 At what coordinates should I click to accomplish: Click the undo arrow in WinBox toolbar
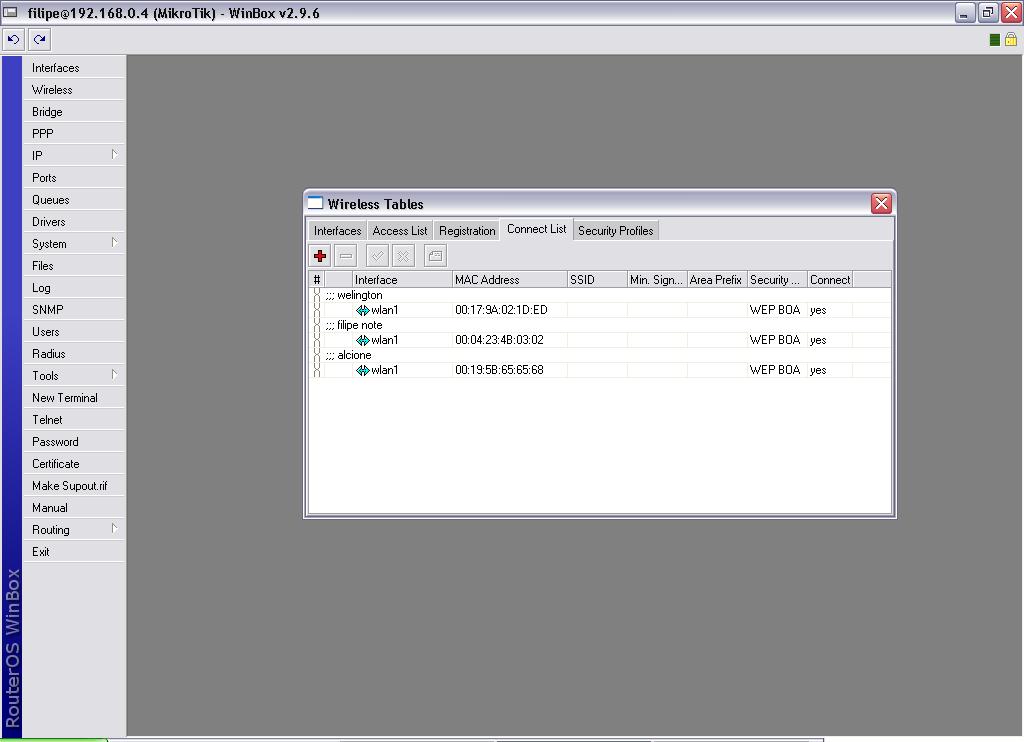click(x=13, y=40)
